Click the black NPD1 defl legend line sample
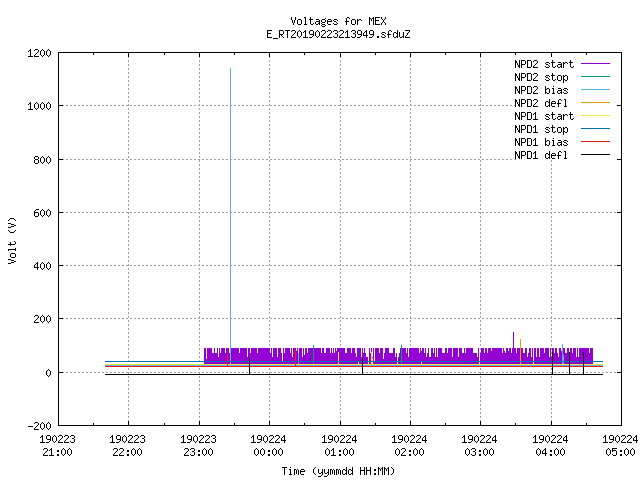The height and width of the screenshot is (480, 640). [596, 155]
